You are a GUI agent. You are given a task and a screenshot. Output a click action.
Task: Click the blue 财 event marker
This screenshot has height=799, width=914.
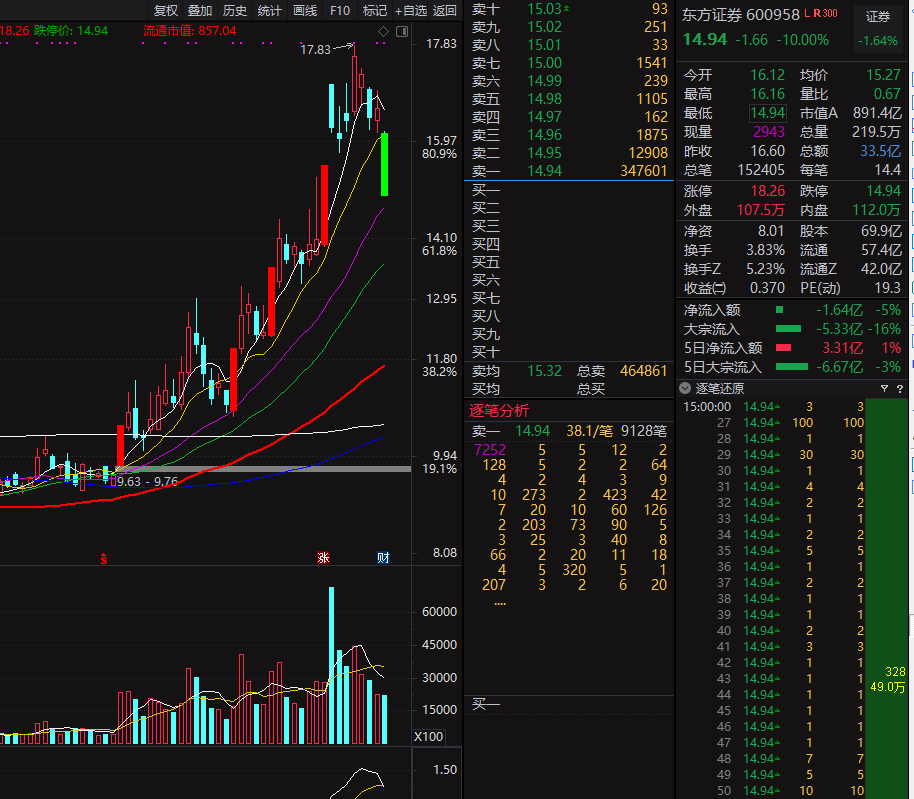point(383,558)
